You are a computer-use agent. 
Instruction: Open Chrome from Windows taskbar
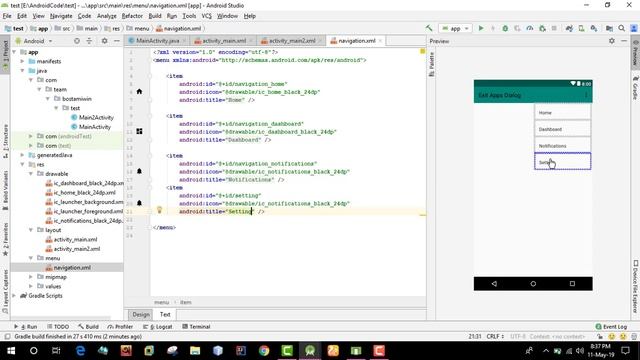click(264, 351)
